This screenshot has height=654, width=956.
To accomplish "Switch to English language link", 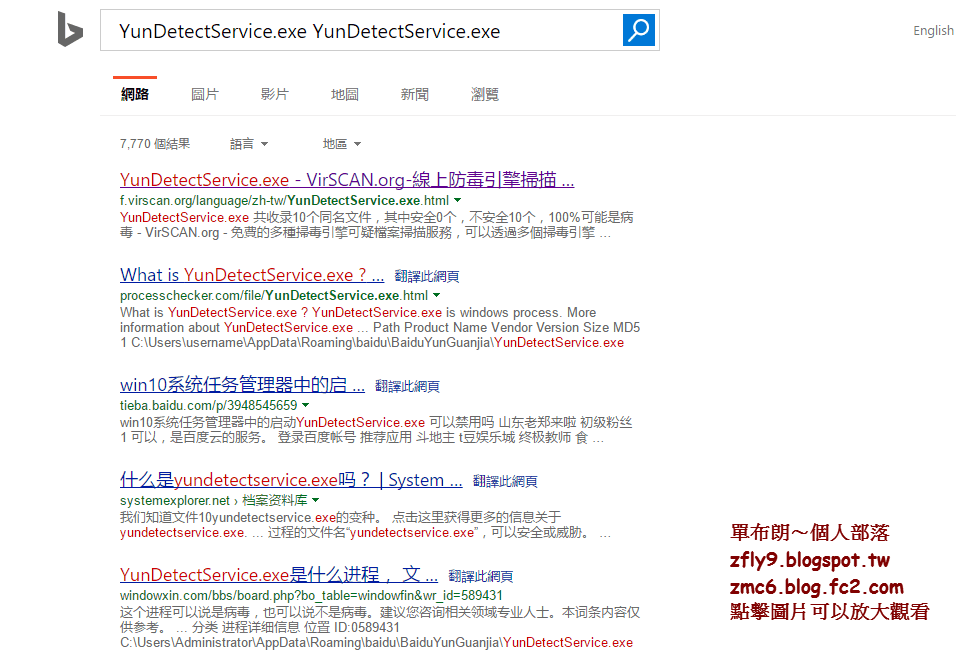I will [933, 30].
